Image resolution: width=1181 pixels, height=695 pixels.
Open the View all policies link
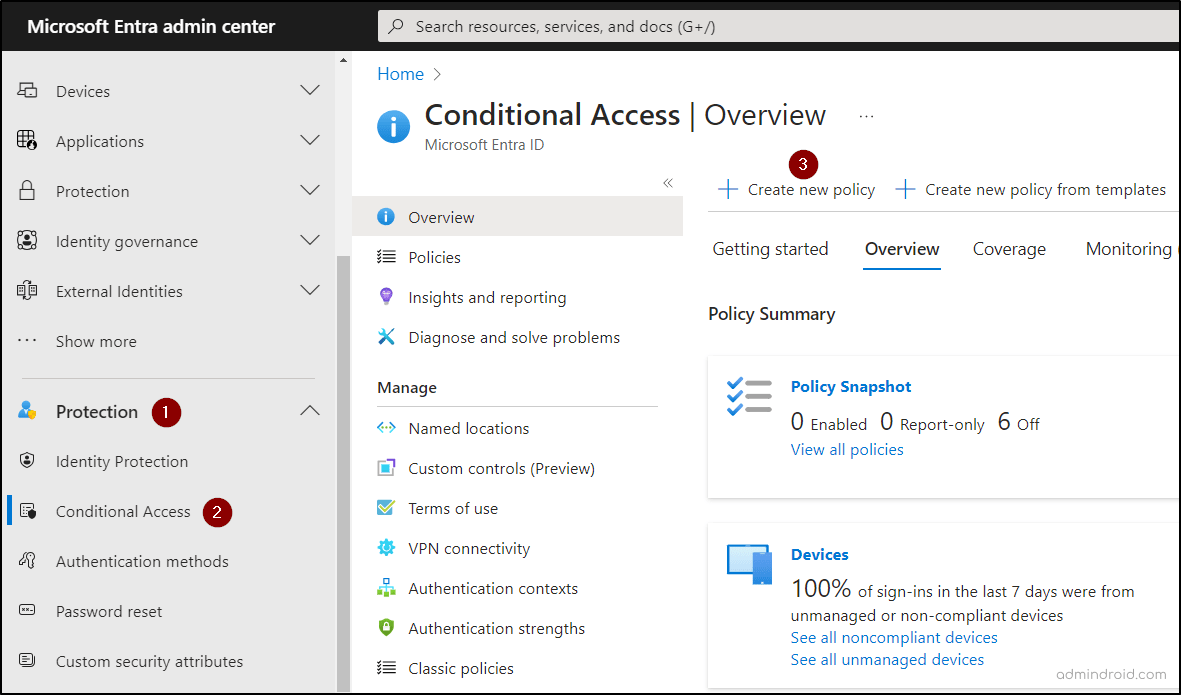847,450
